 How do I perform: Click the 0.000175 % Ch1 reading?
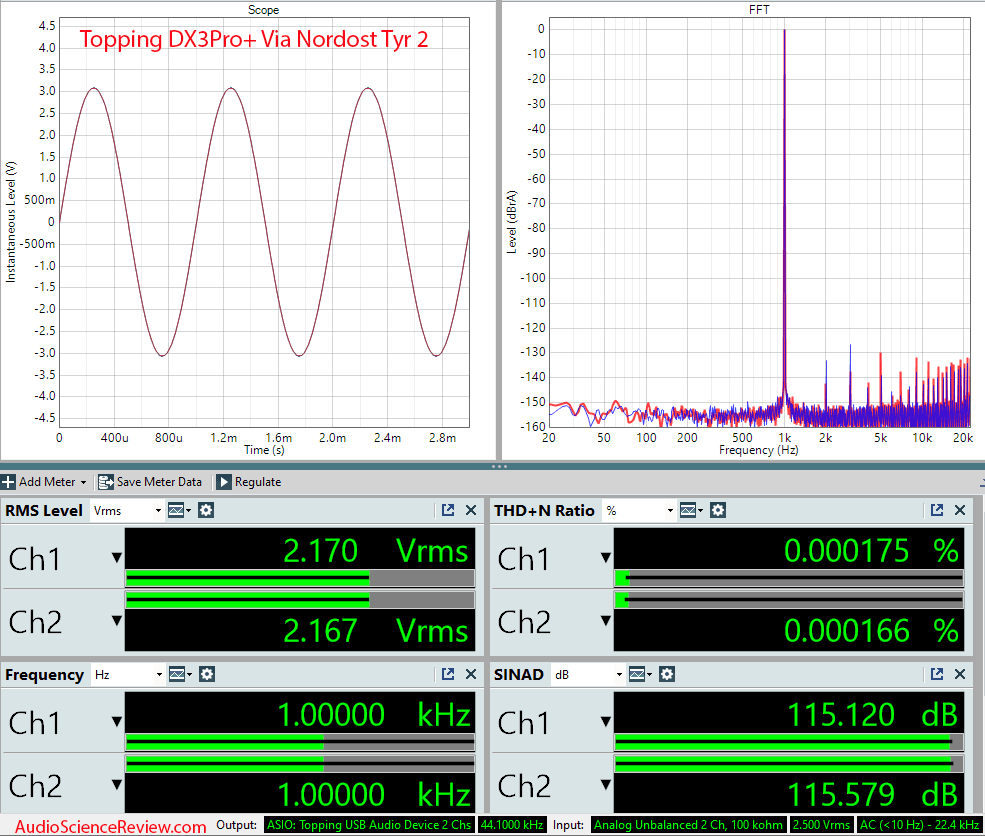coord(871,551)
